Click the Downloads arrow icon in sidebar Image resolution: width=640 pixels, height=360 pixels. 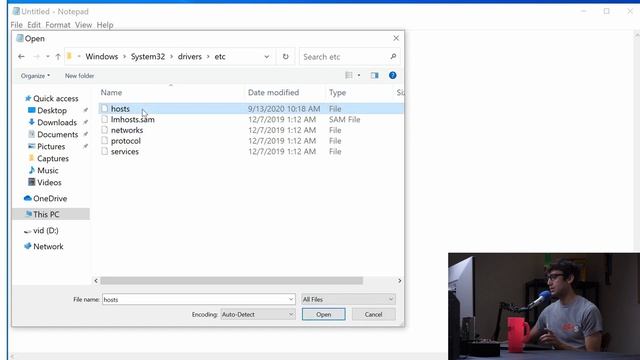click(x=31, y=122)
